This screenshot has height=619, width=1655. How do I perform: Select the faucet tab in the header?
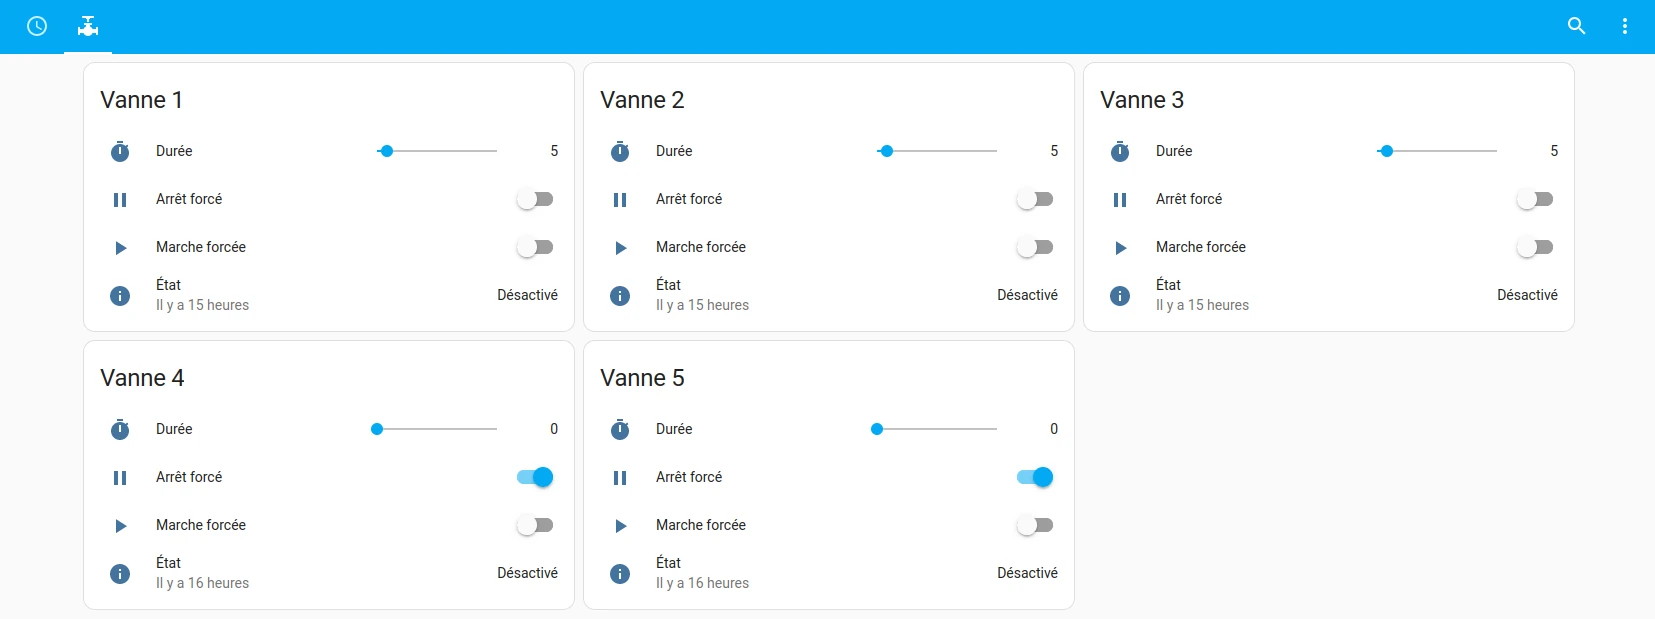point(88,27)
